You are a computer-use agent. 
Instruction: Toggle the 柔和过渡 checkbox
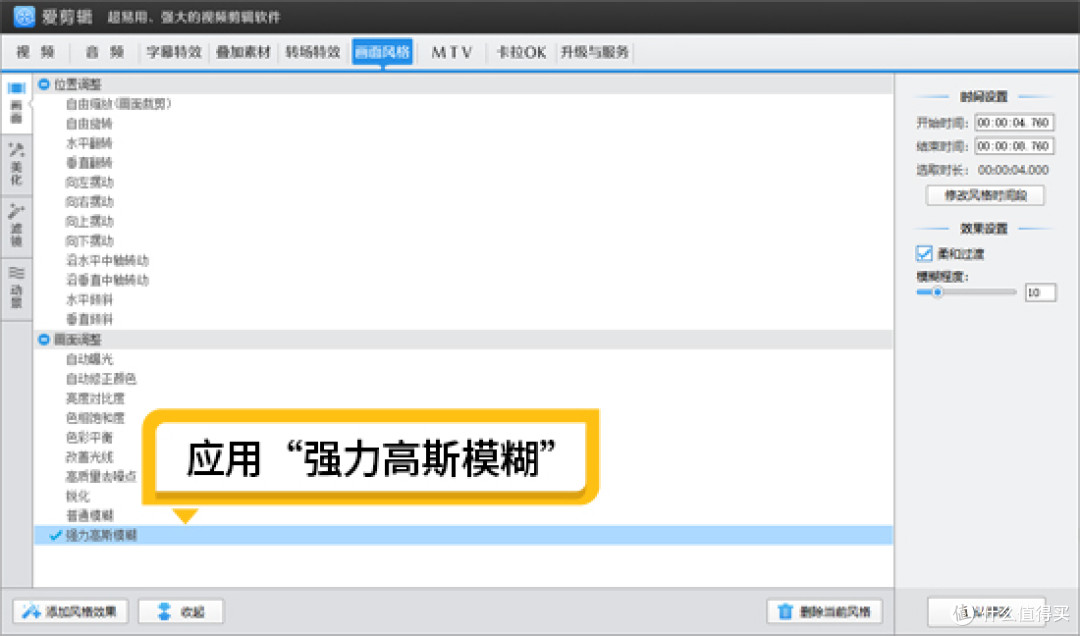coord(924,254)
